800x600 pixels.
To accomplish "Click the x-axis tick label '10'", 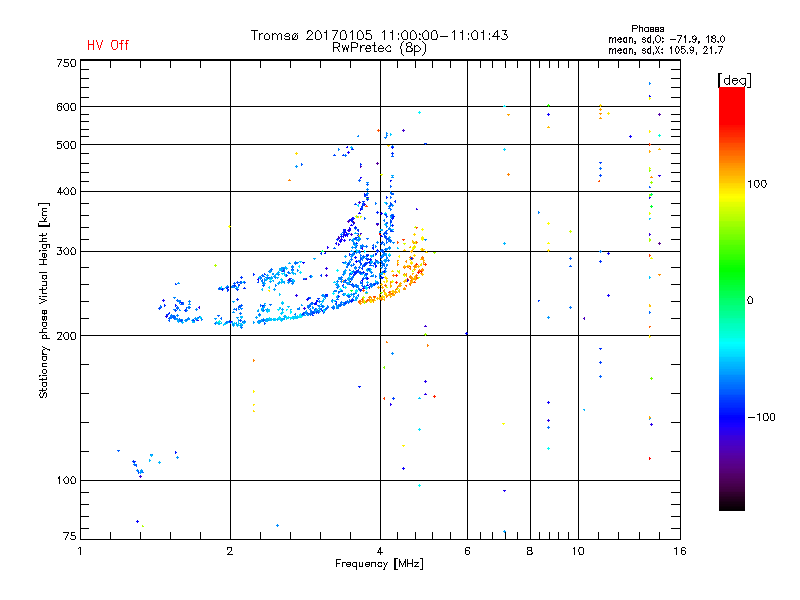I will 578,551.
